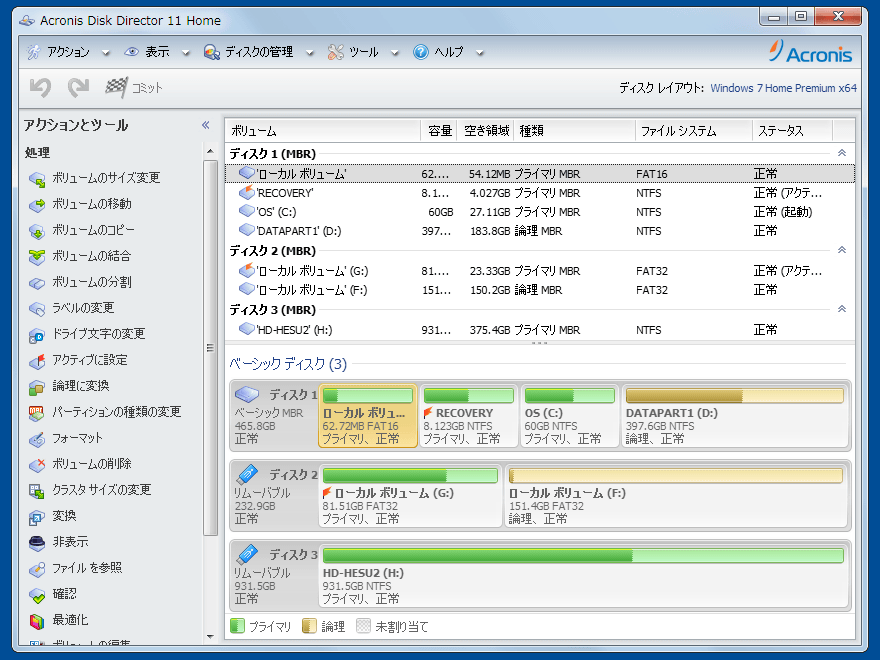Click the ラベルの変更 icon
Viewport: 880px width, 660px height.
tap(37, 309)
